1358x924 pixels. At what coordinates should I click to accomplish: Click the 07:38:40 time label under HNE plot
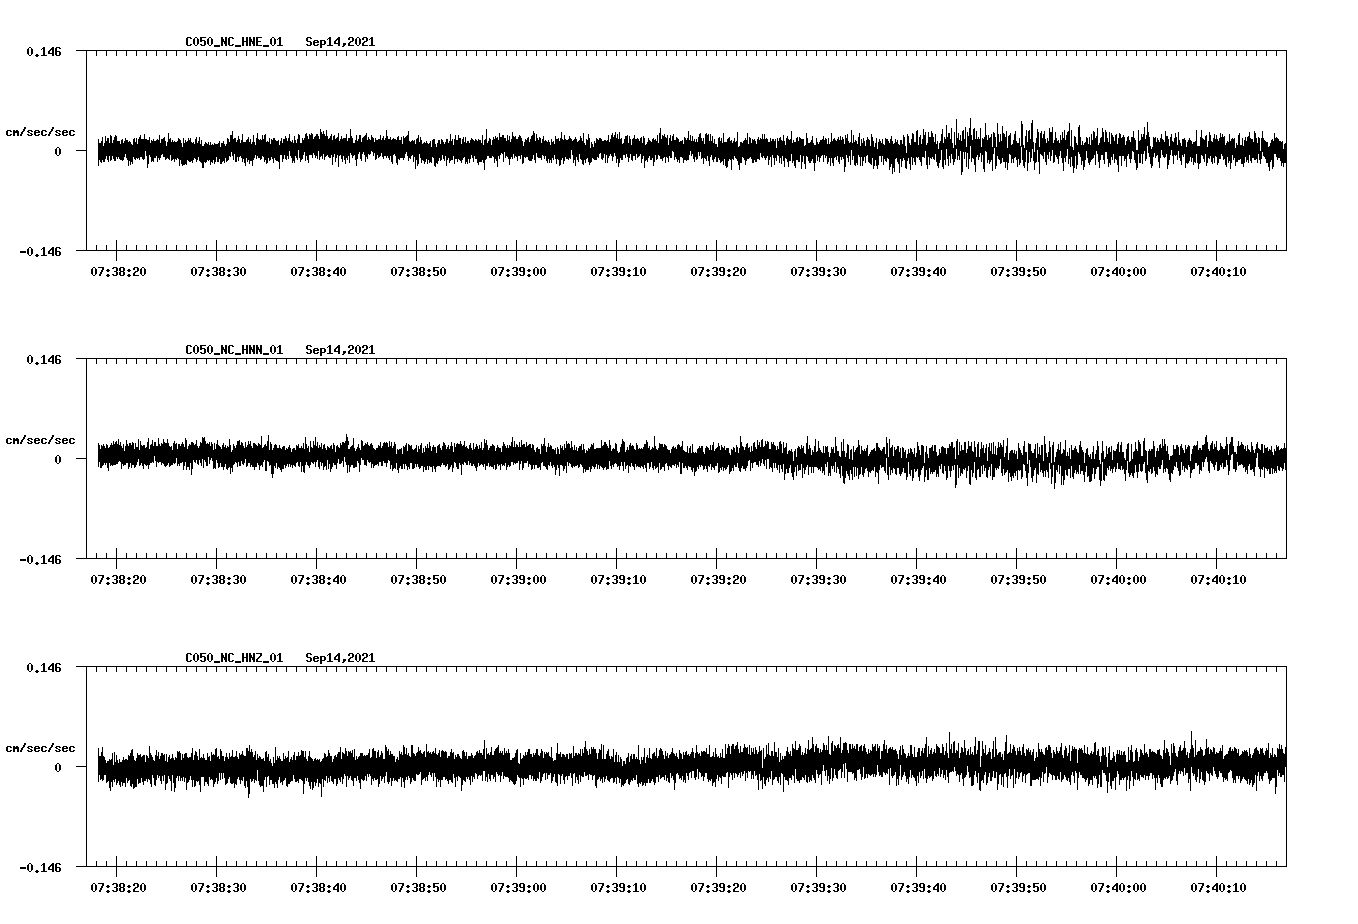[318, 272]
